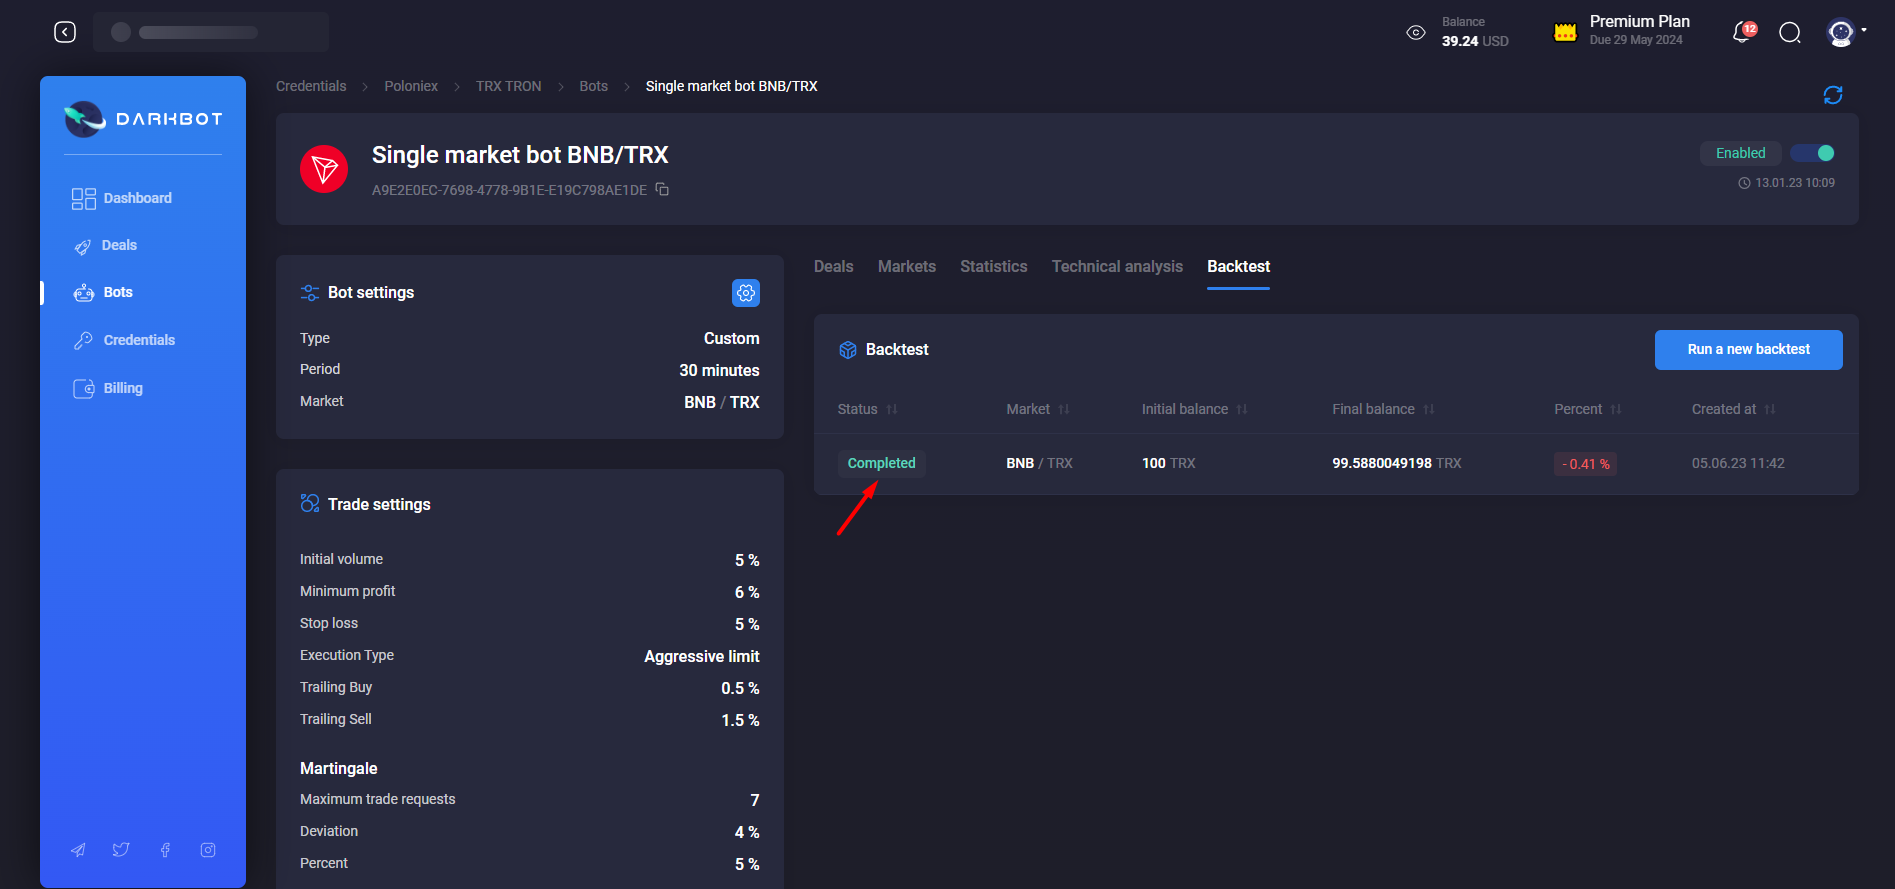The width and height of the screenshot is (1895, 889).
Task: Click the Backtest cube icon
Action: 848,350
